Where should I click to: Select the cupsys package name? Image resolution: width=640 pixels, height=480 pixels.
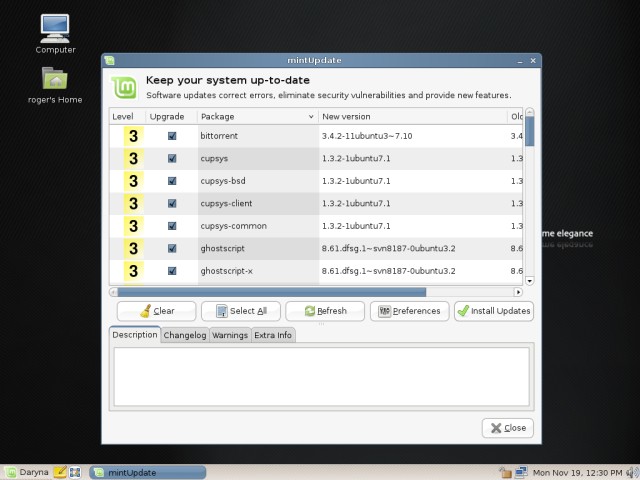(214, 158)
